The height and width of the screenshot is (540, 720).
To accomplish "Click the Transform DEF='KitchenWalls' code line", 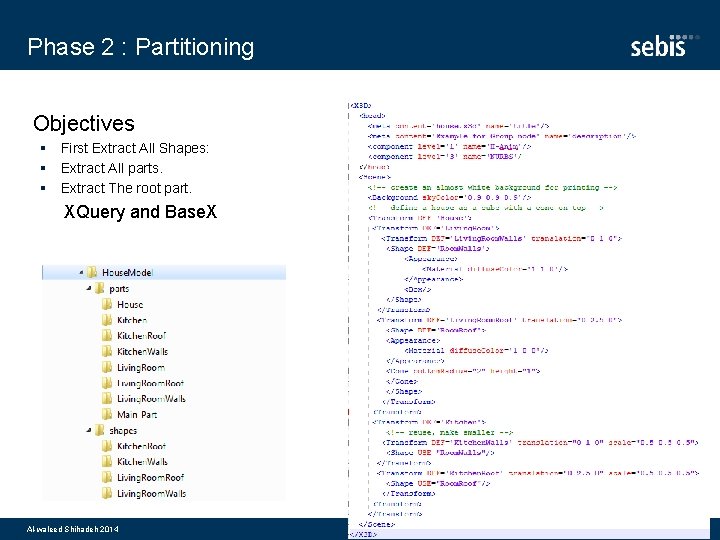I will [x=540, y=442].
